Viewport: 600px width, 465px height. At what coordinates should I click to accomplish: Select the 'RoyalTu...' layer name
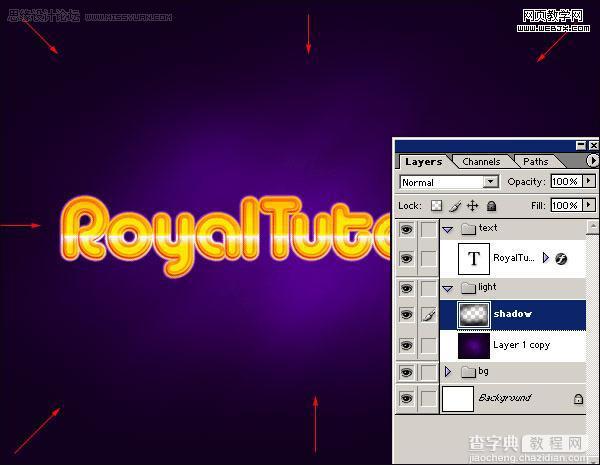point(514,258)
